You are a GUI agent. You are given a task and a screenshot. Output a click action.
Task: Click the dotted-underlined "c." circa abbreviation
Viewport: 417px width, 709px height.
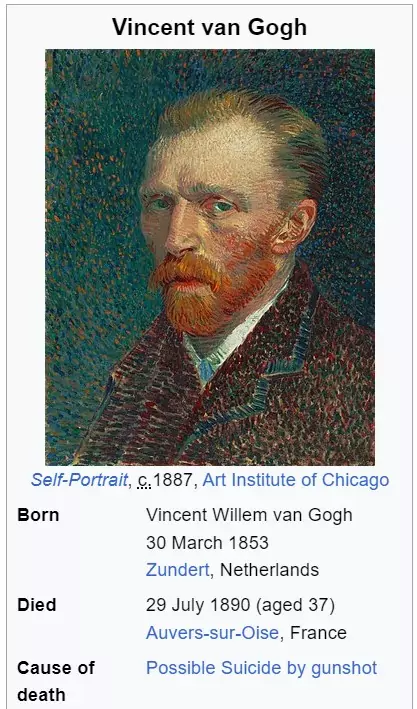coord(144,481)
